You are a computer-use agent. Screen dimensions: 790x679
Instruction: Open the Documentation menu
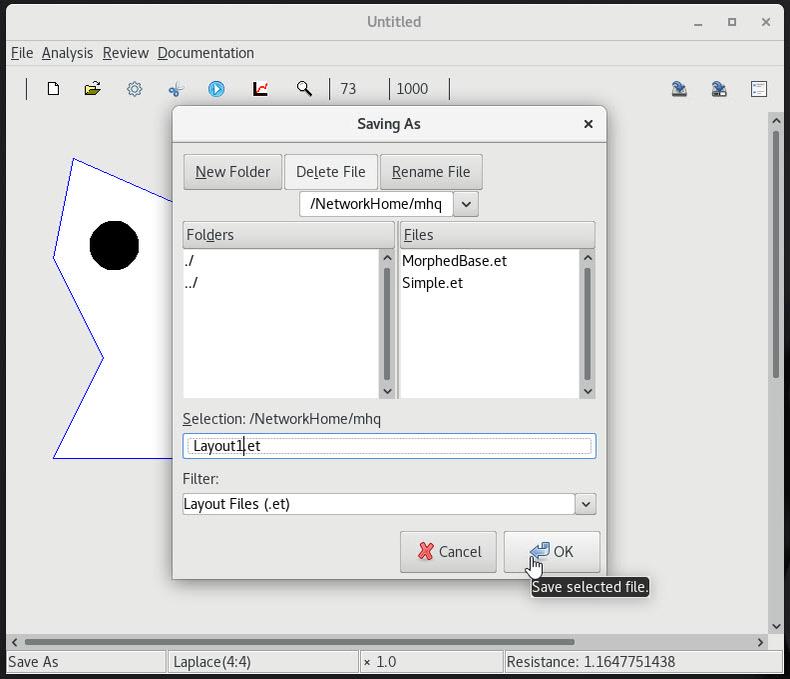(x=205, y=53)
